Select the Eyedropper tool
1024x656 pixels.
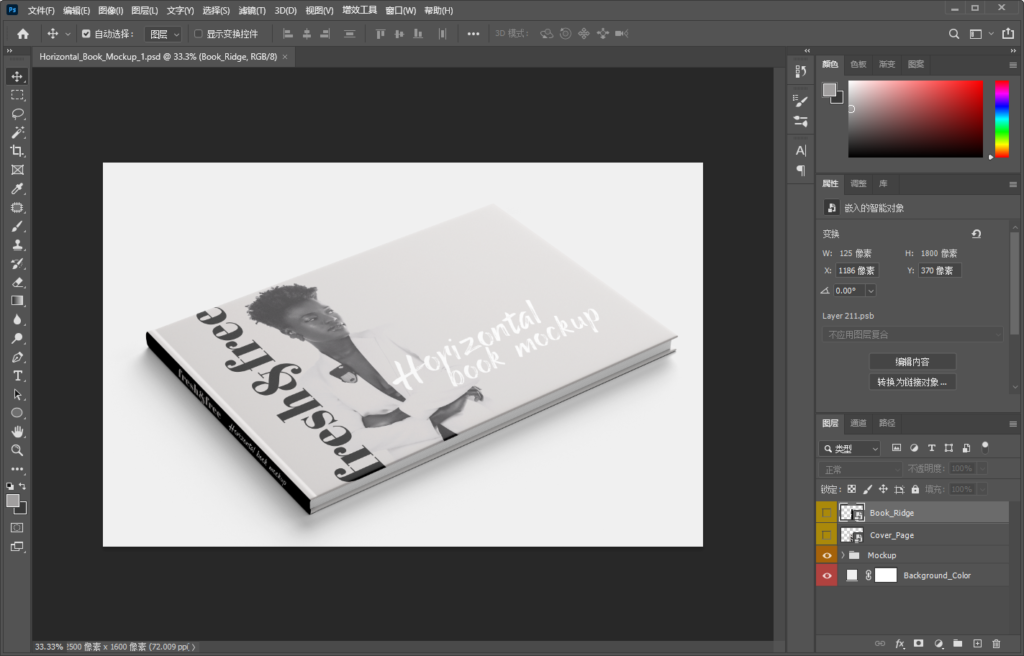tap(17, 189)
